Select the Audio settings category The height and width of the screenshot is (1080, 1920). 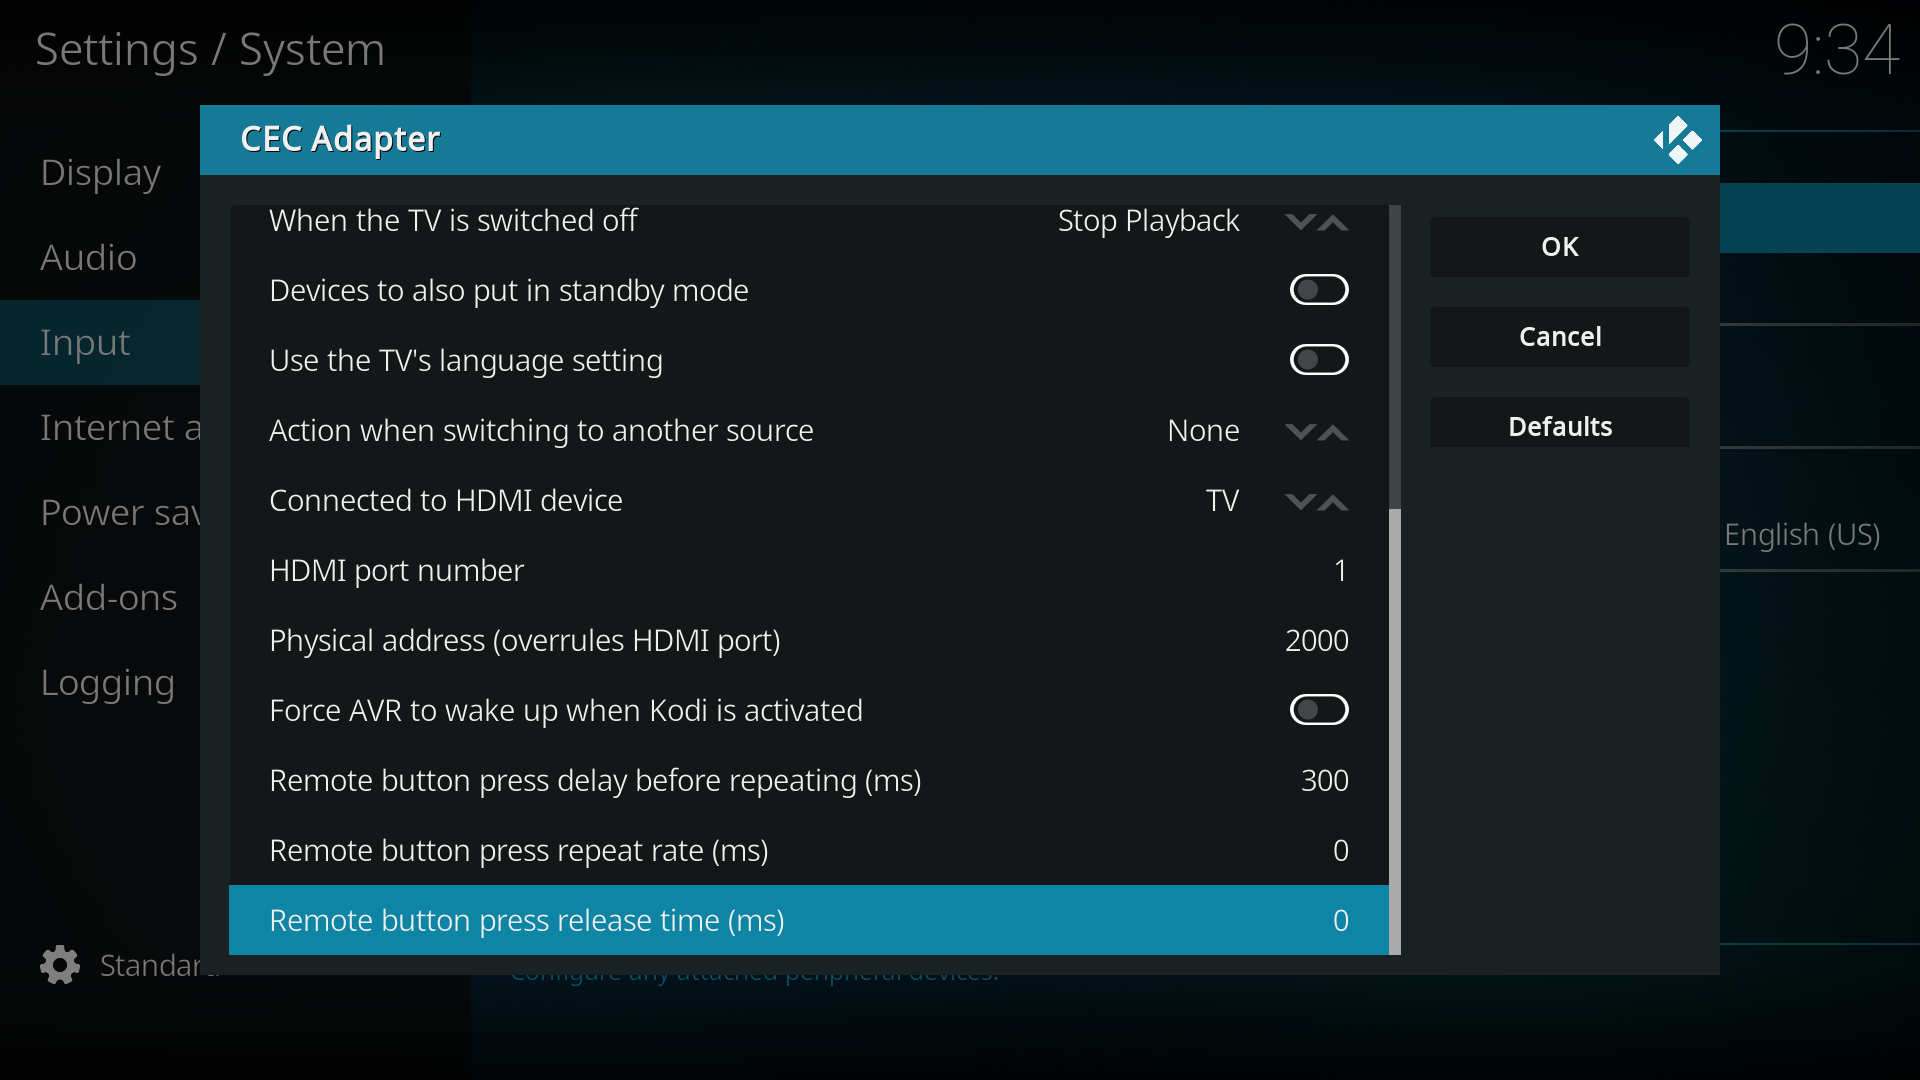[x=88, y=258]
